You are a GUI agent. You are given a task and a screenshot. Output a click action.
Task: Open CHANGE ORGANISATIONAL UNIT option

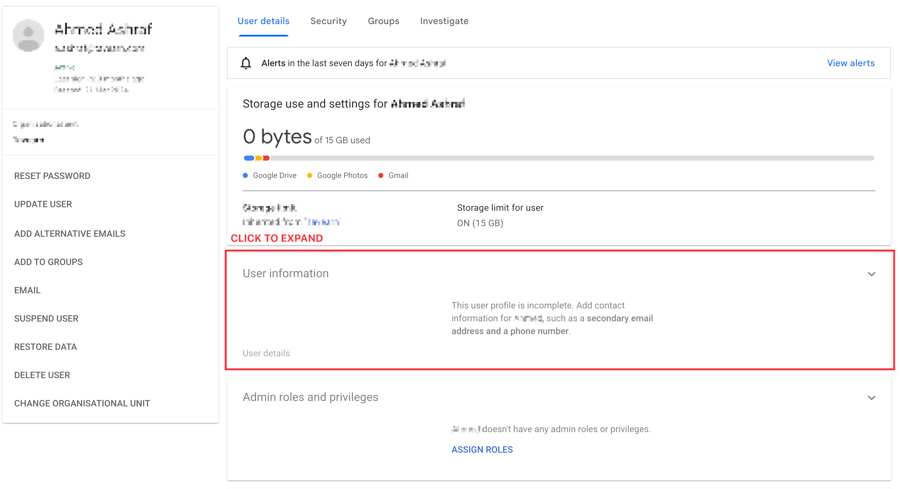click(82, 404)
